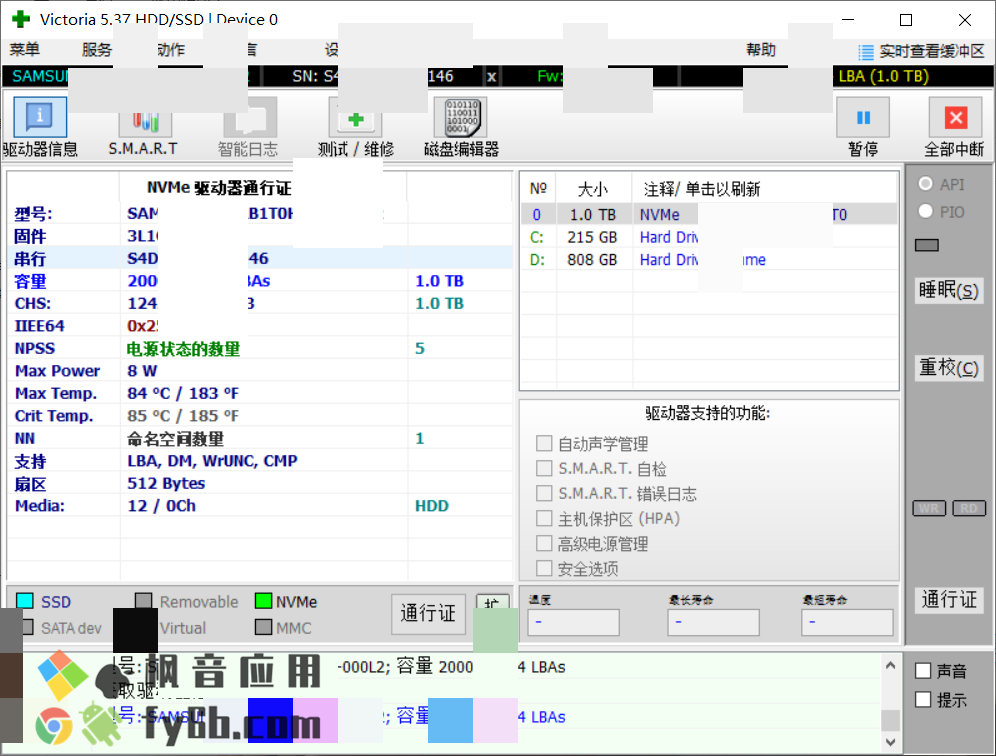Open the Disk Editor (磁盘编辑器) toolbar icon
Viewport: 996px width, 756px height.
point(461,117)
